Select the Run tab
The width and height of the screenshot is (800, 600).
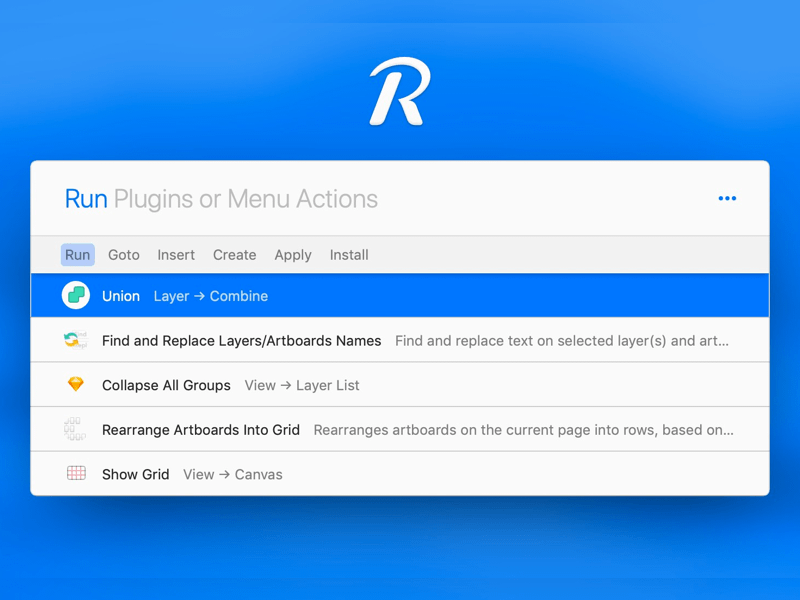coord(78,255)
